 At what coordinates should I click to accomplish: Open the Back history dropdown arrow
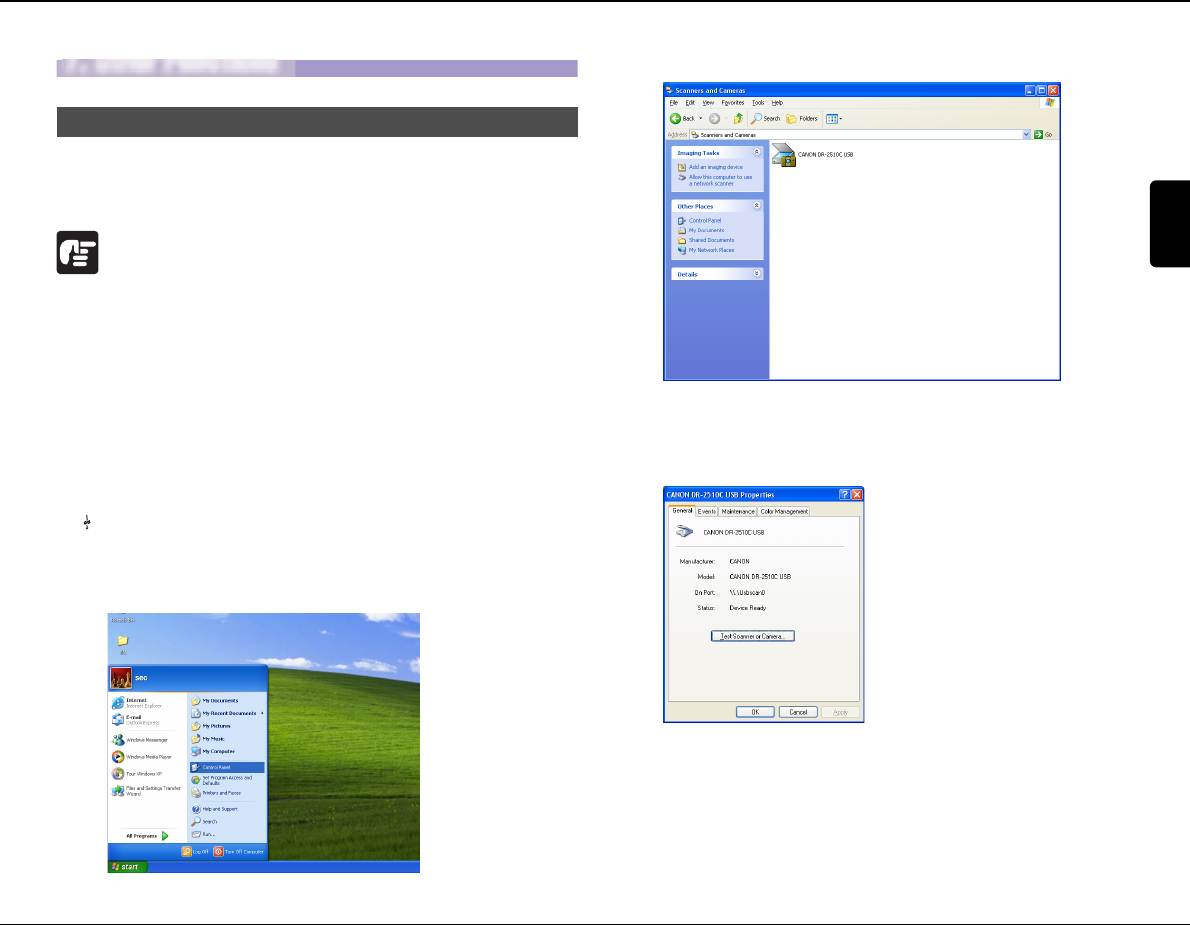click(700, 118)
